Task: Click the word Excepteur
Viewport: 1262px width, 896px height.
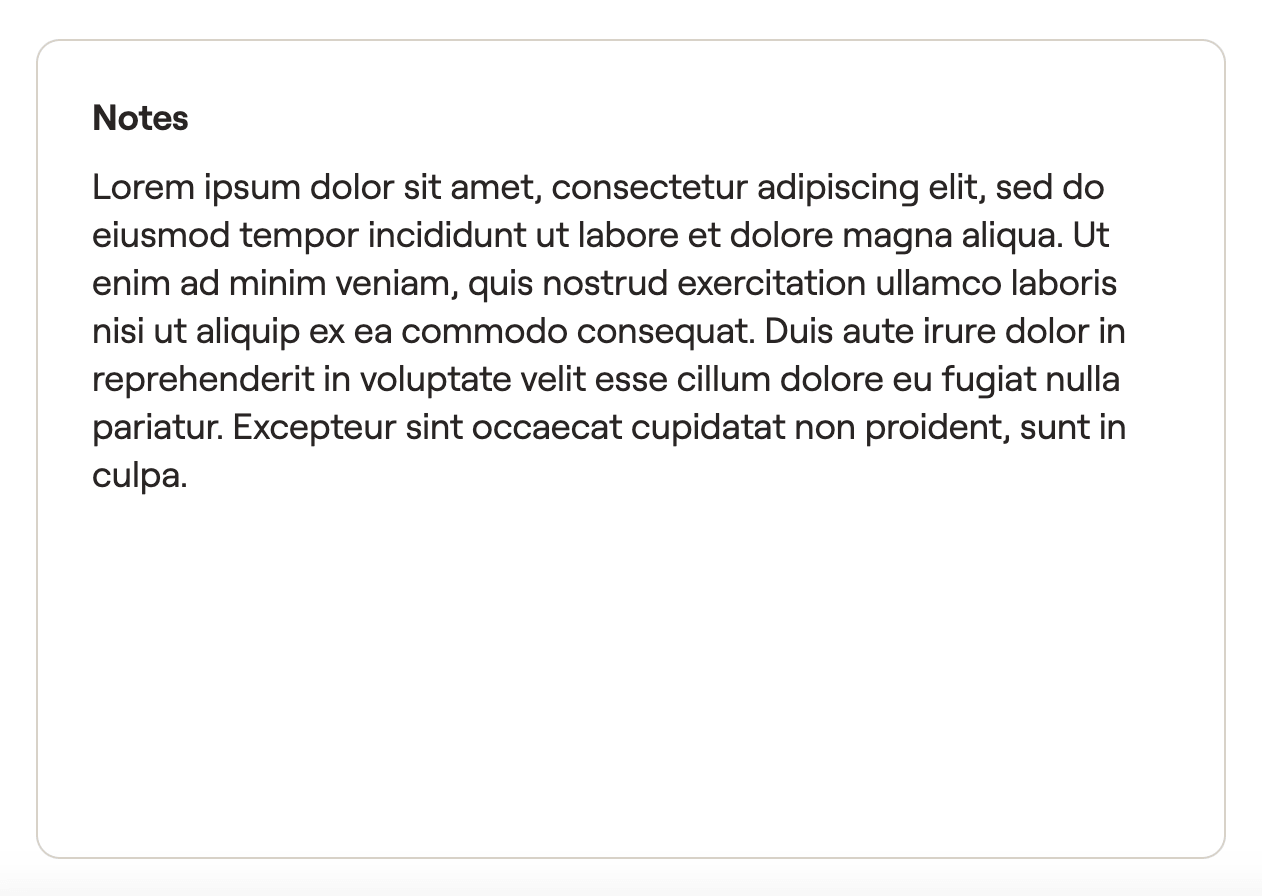Action: click(314, 427)
